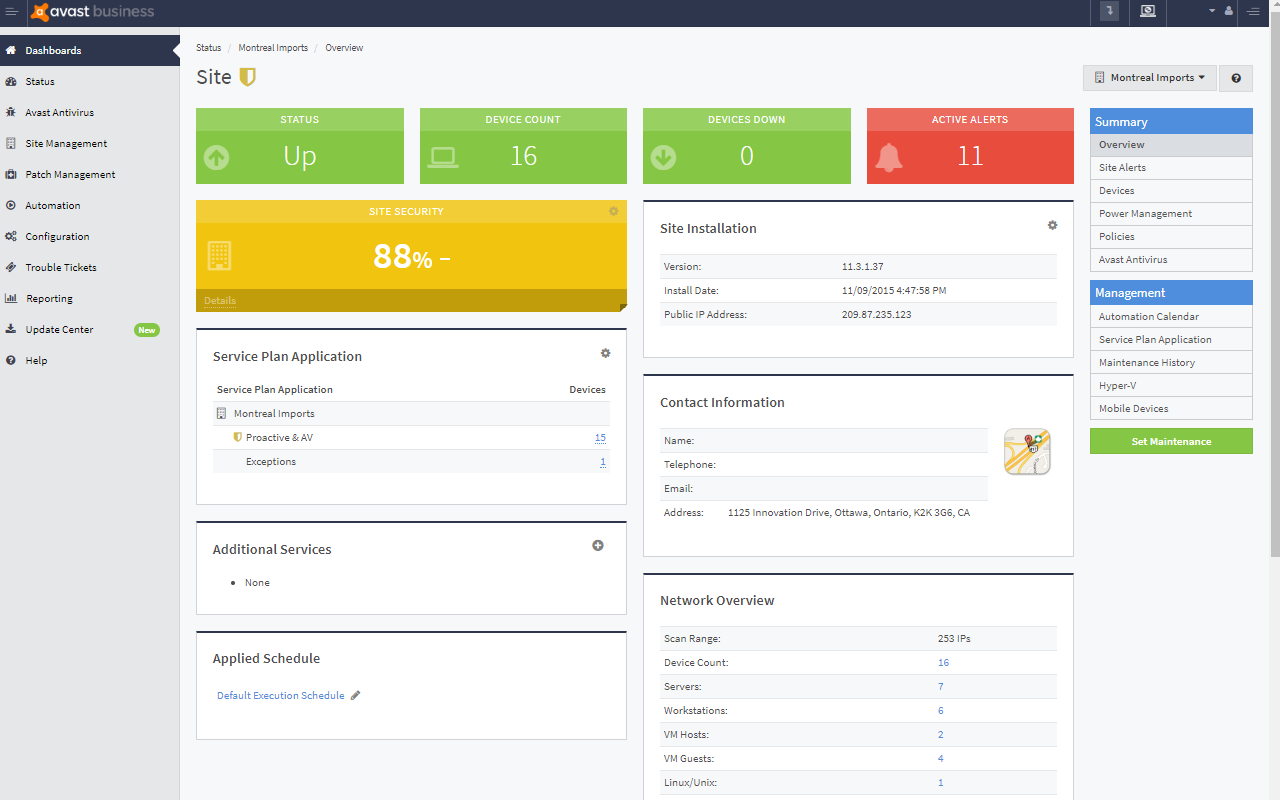This screenshot has height=800, width=1280.
Task: Toggle the sidebar with the hamburger icon
Action: (13, 13)
